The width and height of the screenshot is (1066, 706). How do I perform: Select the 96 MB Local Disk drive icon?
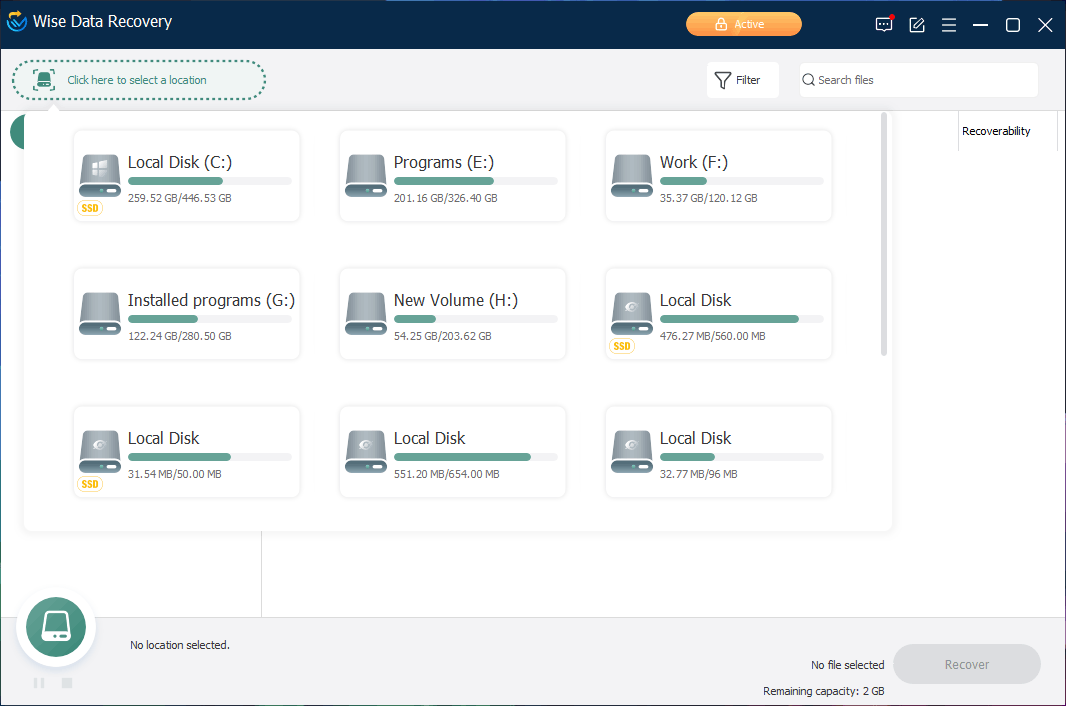tap(632, 452)
